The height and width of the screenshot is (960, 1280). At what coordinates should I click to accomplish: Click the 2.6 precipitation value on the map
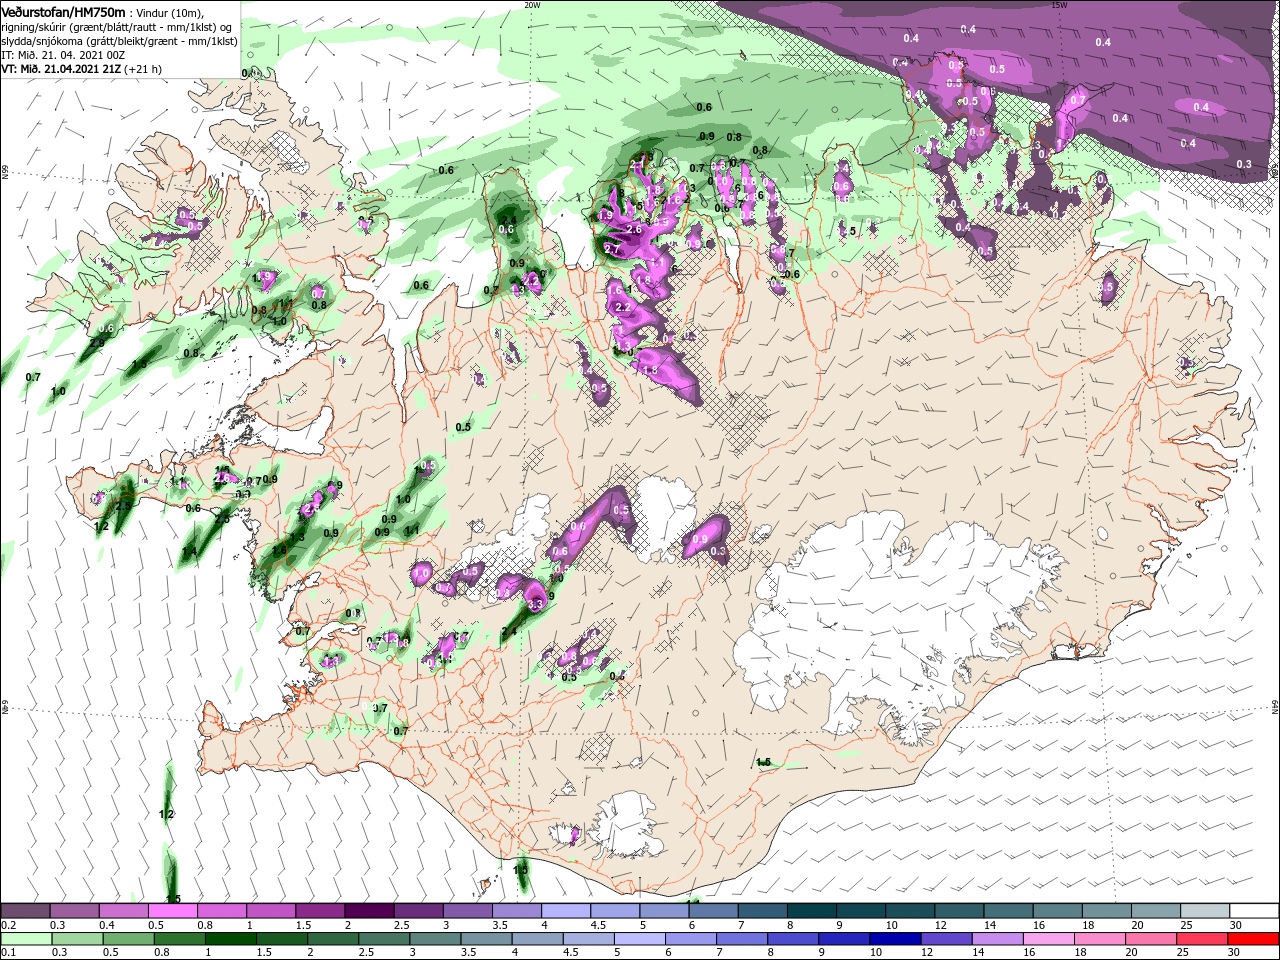[633, 229]
